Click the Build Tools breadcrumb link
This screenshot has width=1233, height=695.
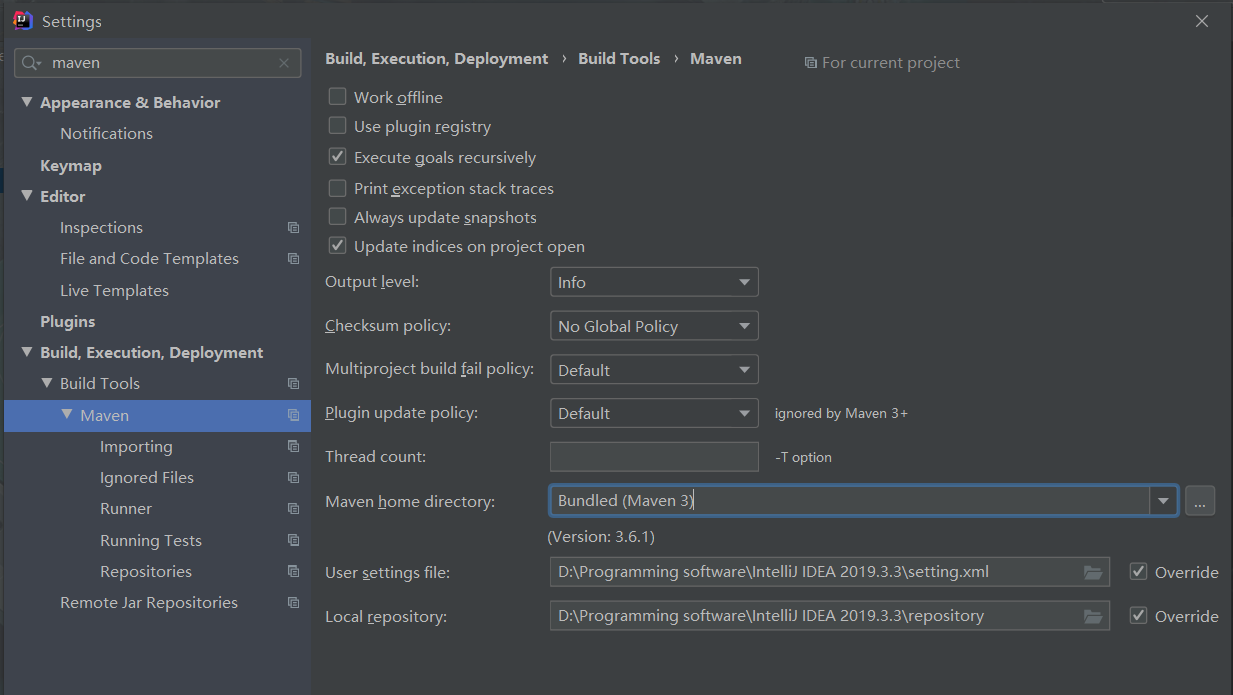pos(619,59)
